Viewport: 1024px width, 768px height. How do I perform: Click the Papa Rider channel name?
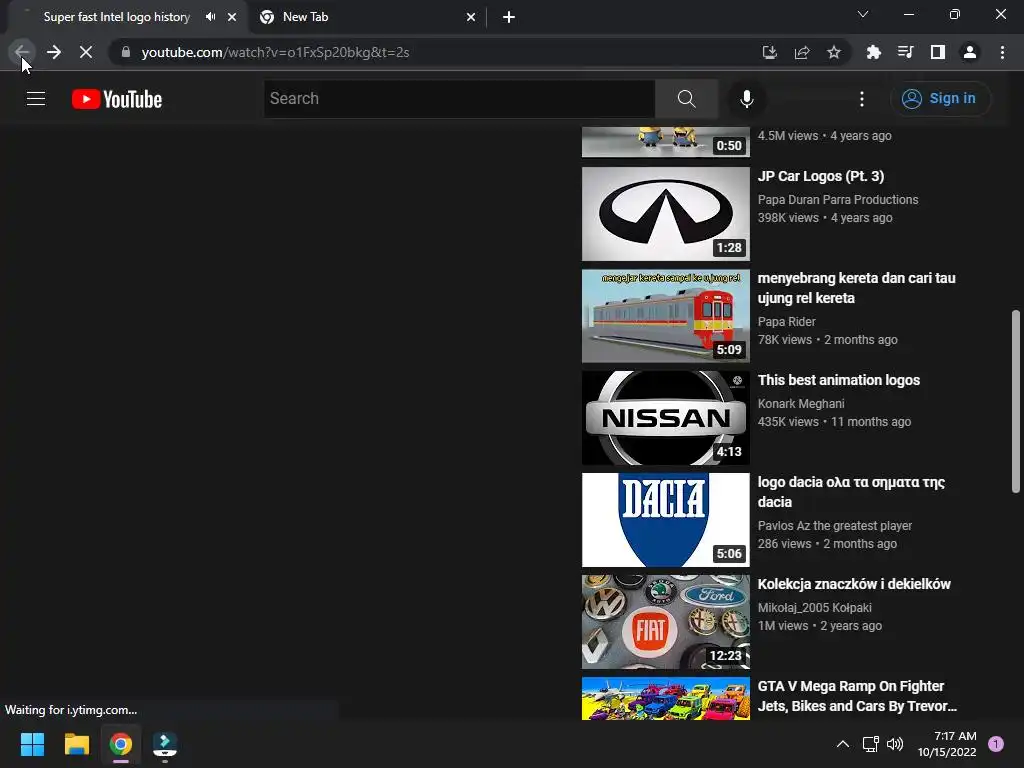[x=786, y=321]
